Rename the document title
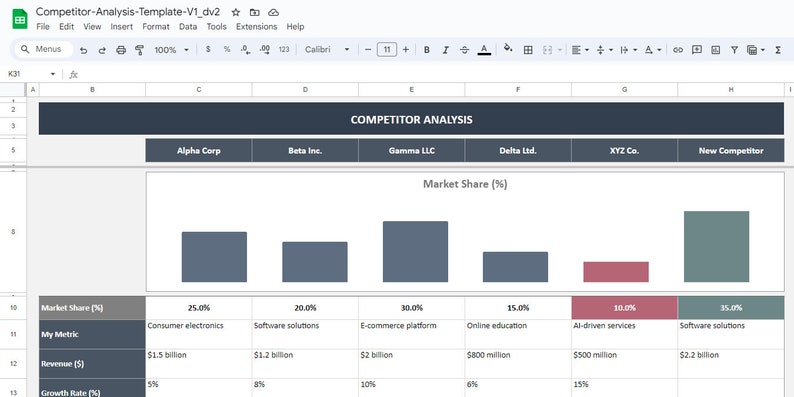The width and height of the screenshot is (794, 397). tap(128, 12)
